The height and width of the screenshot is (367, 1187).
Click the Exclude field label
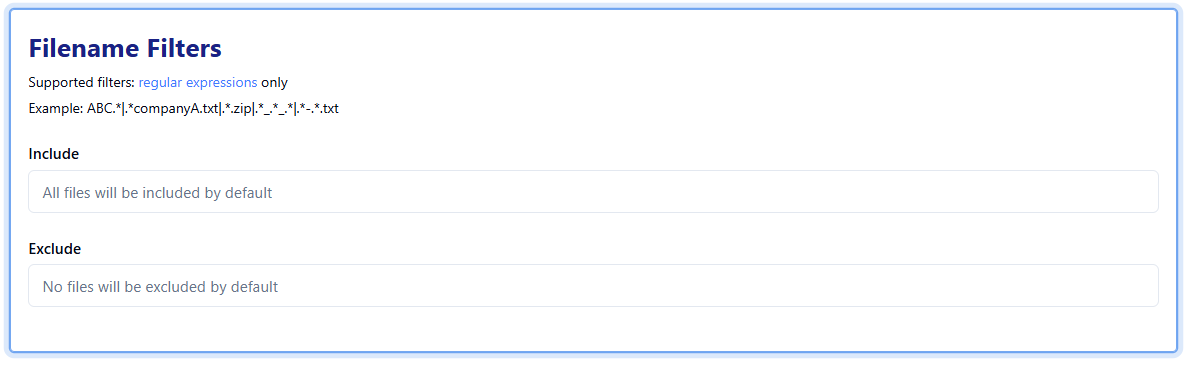click(55, 248)
